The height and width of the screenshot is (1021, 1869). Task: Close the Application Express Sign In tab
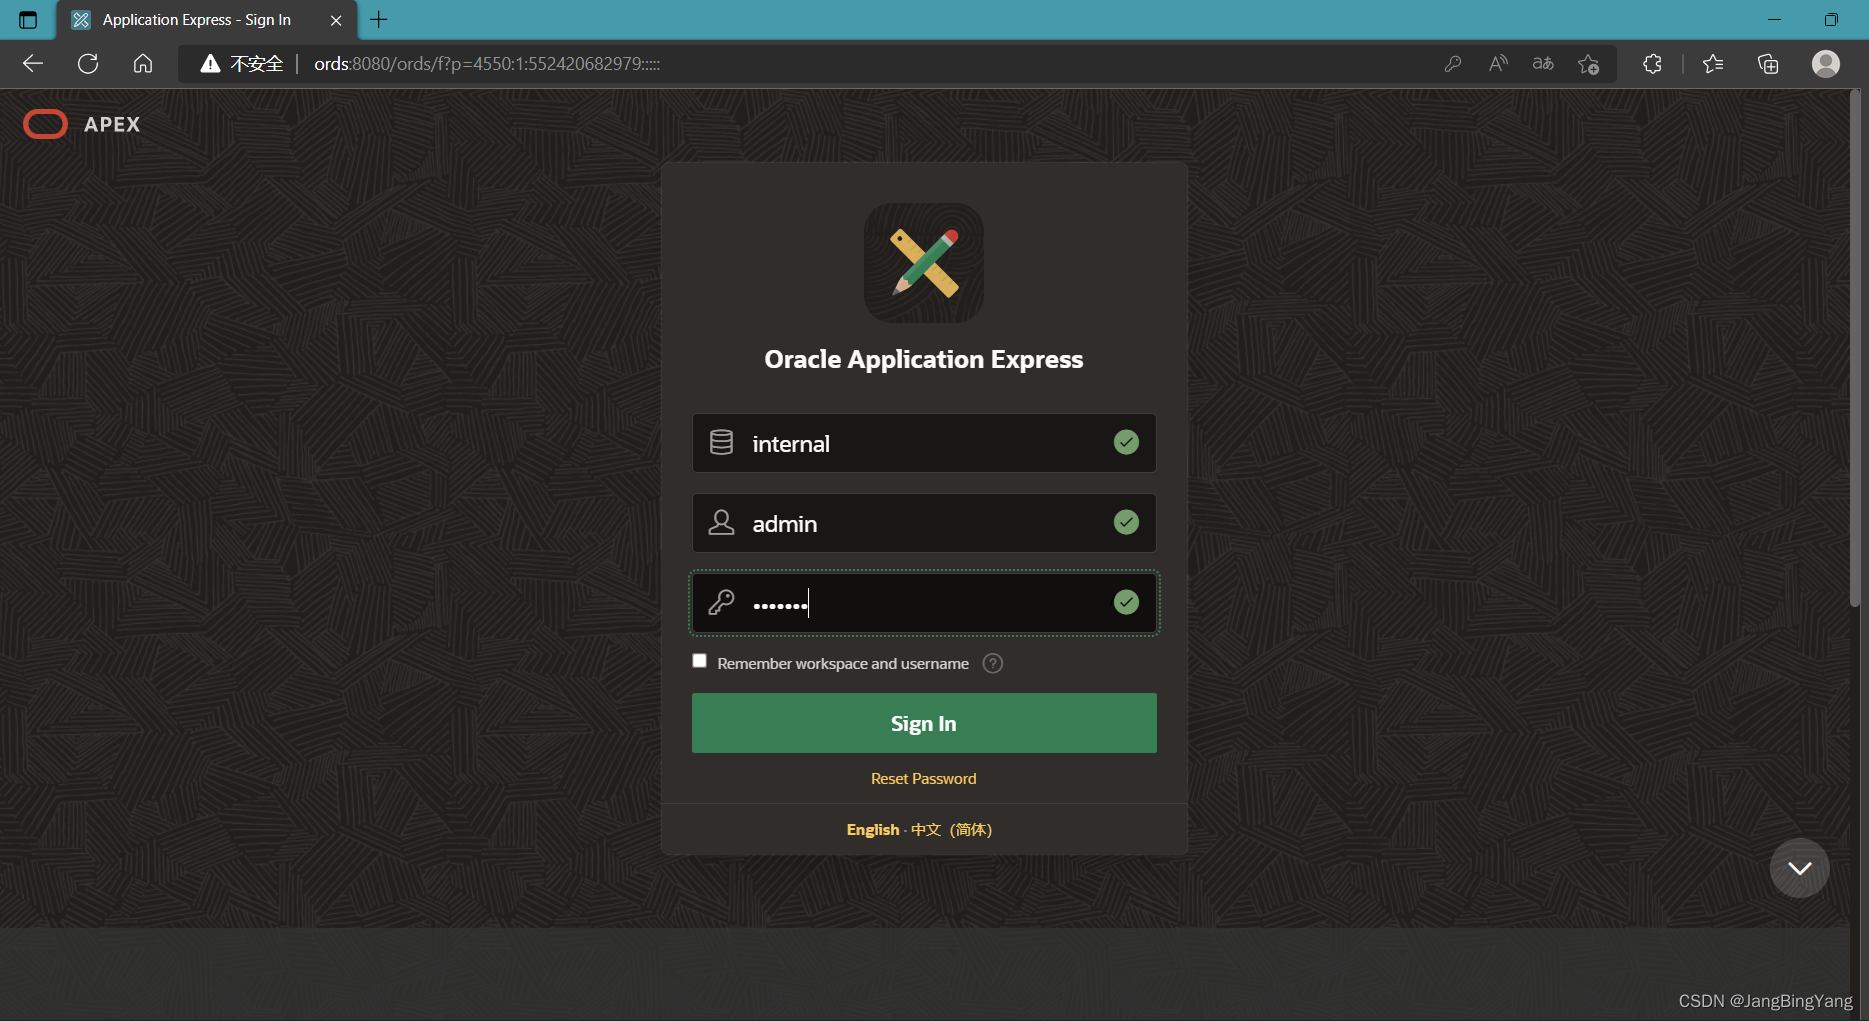[336, 20]
